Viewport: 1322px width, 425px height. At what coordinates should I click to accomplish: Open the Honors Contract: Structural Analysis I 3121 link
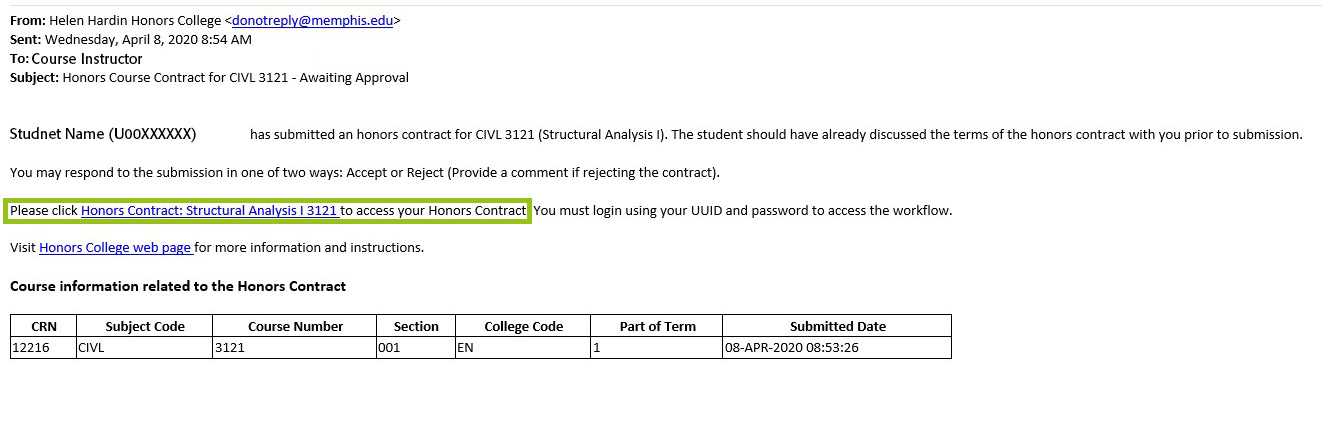[x=209, y=211]
